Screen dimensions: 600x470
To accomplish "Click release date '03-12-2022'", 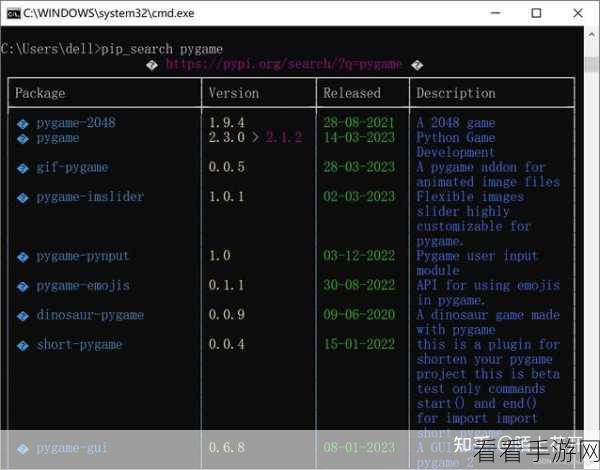I will pyautogui.click(x=359, y=256).
